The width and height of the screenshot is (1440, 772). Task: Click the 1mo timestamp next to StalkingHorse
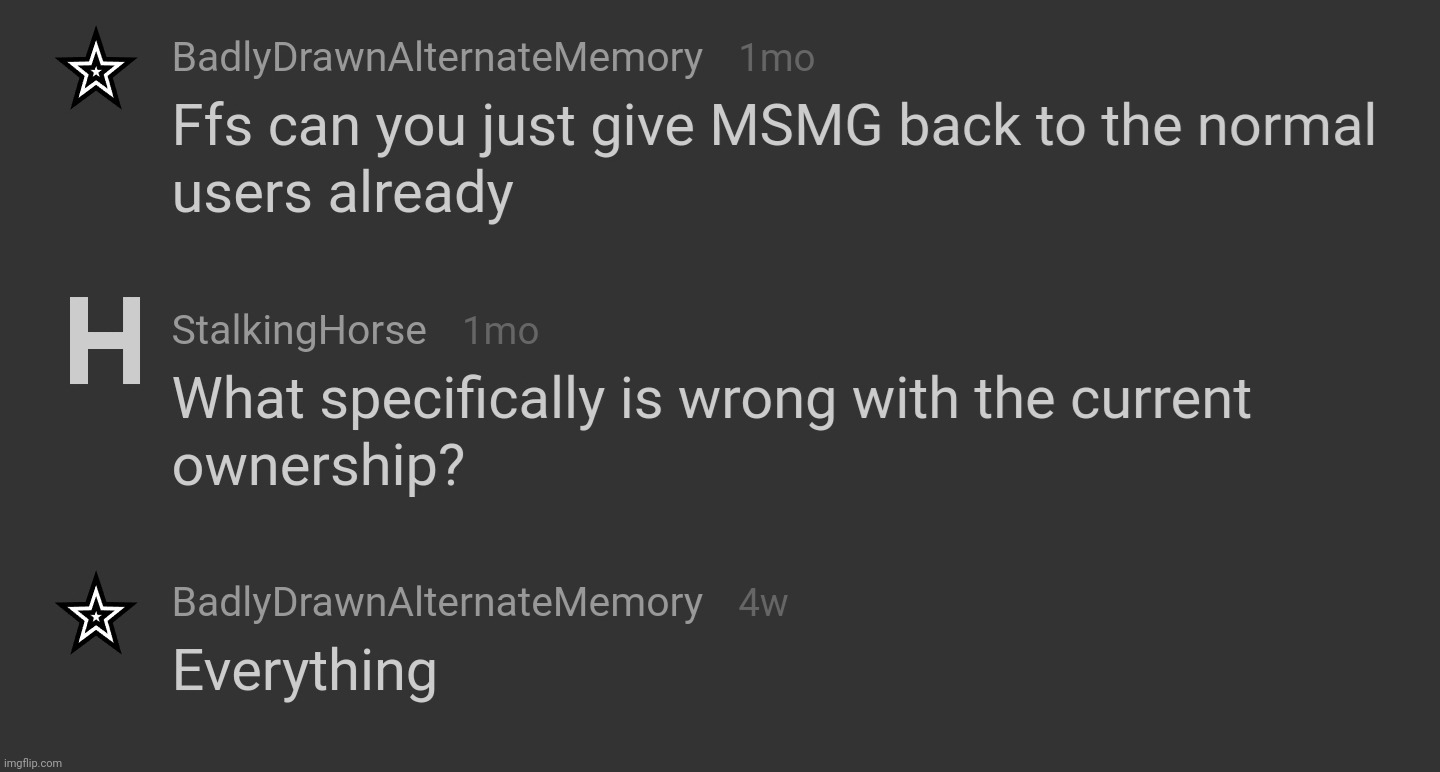click(x=501, y=331)
